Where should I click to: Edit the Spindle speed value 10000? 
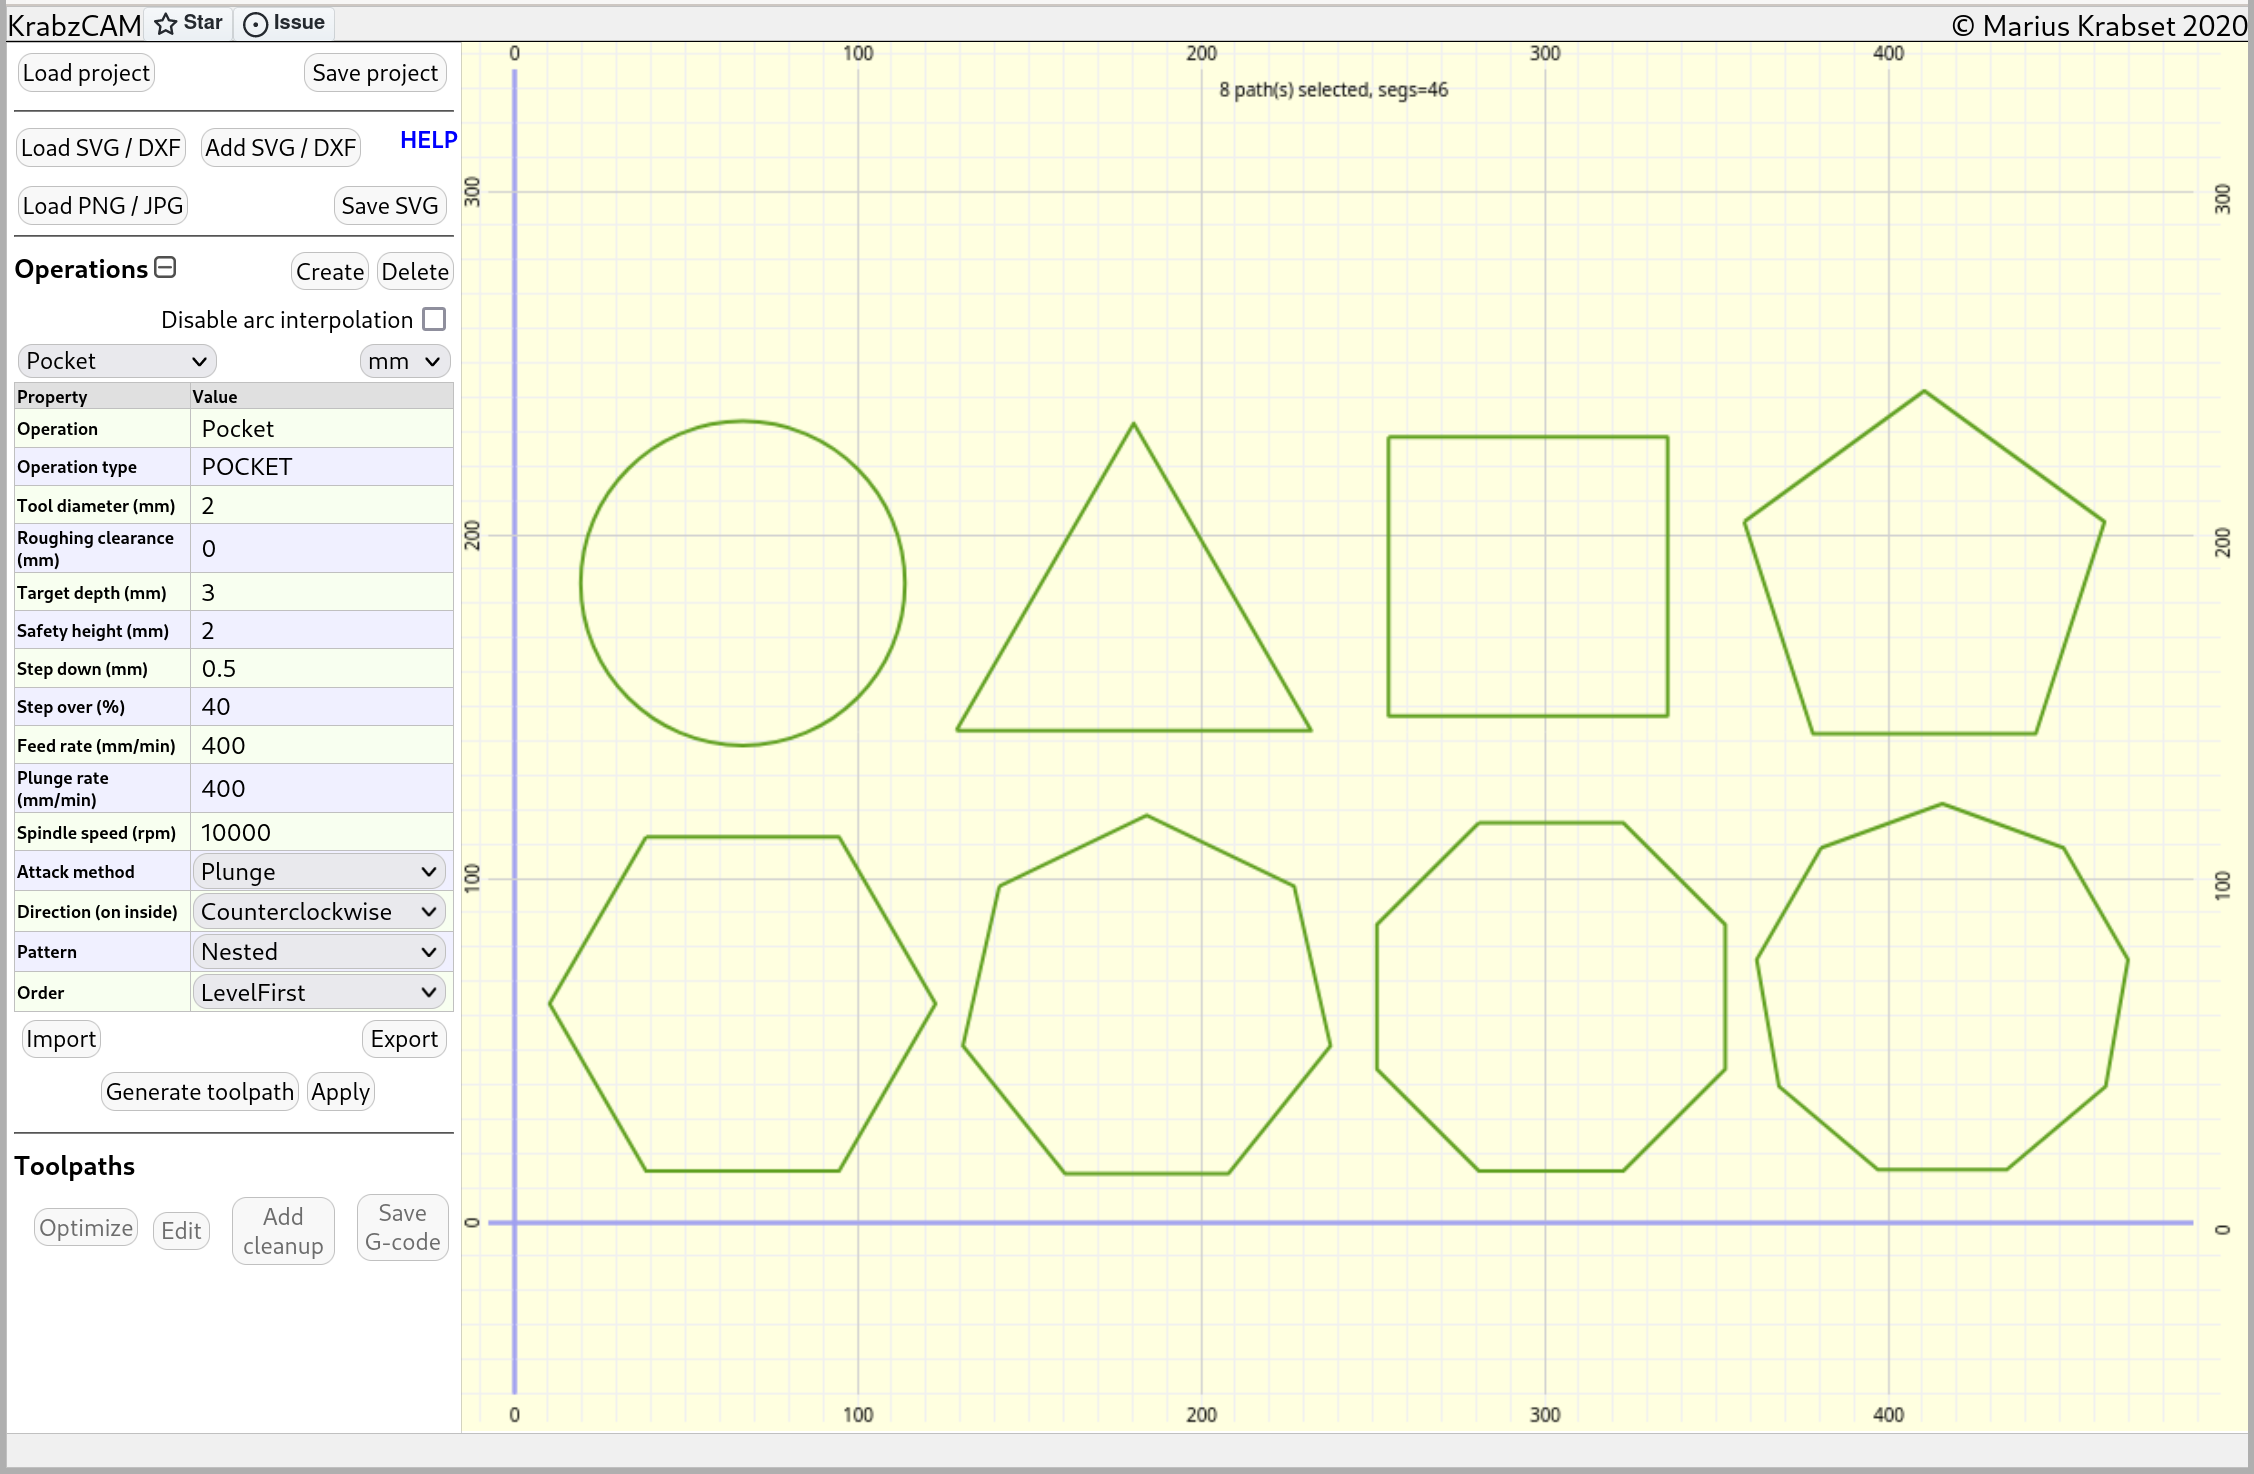tap(322, 833)
